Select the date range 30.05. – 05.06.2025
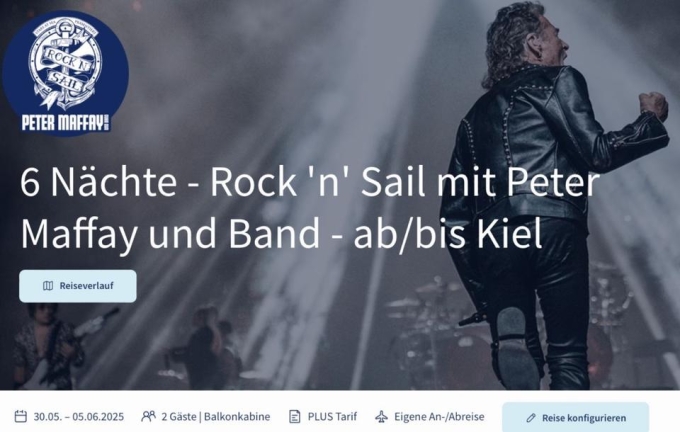 (x=78, y=417)
